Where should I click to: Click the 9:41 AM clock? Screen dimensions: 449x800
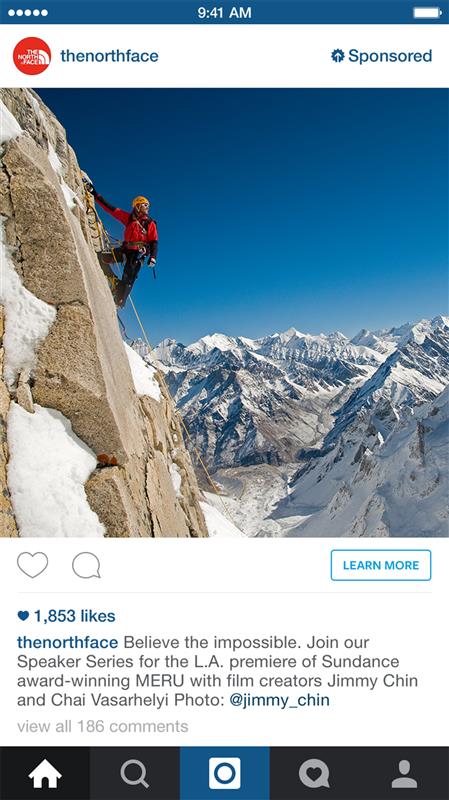(x=224, y=12)
